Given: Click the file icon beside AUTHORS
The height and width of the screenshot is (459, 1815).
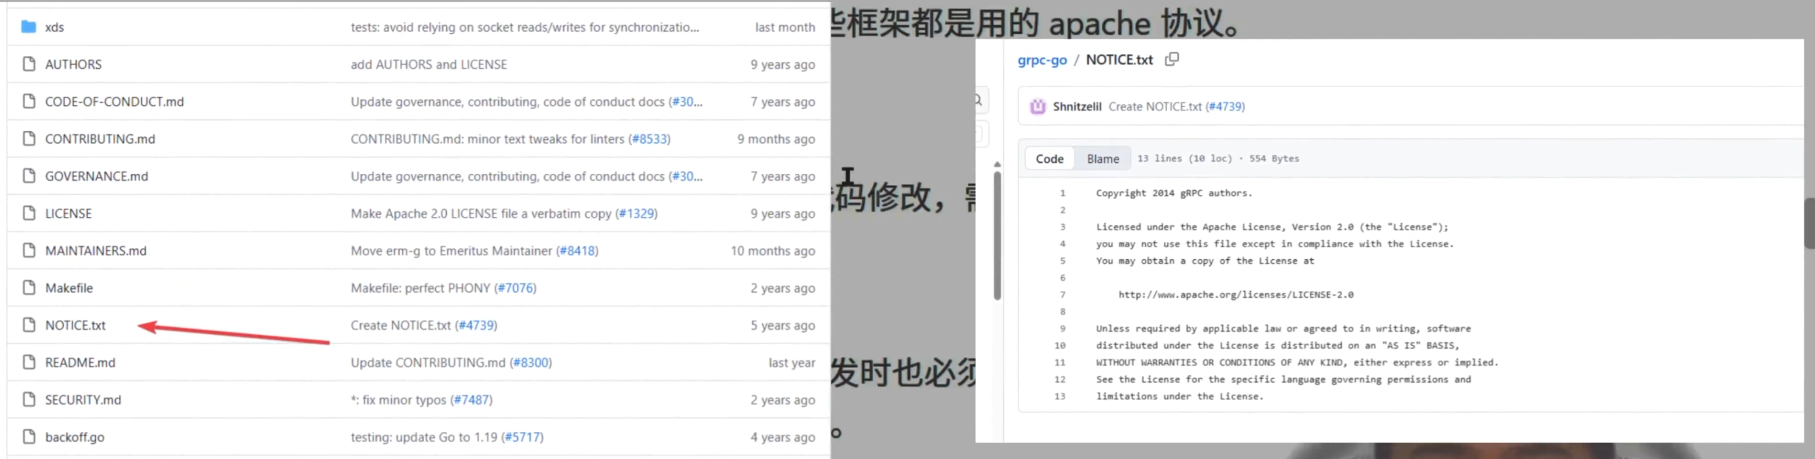Looking at the screenshot, I should [29, 64].
